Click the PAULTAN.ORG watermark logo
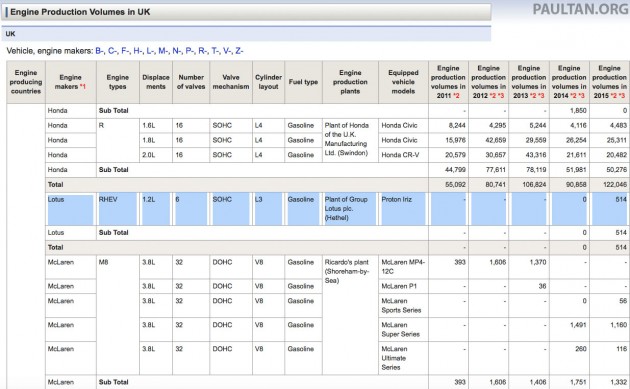630x389 pixels. point(580,9)
